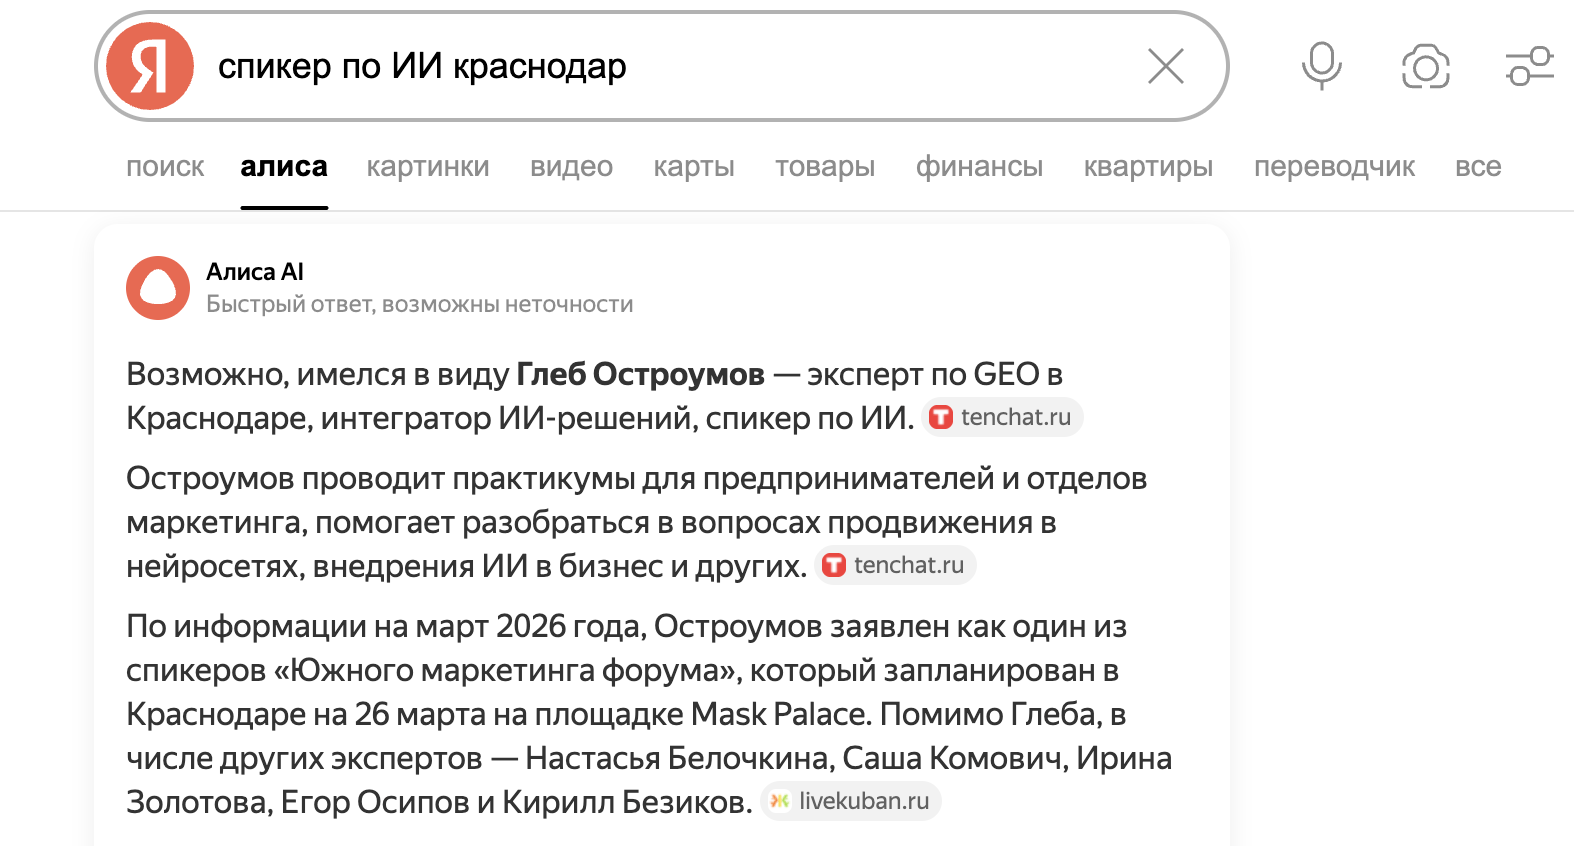Open first tenchat.ru source link

1002,417
